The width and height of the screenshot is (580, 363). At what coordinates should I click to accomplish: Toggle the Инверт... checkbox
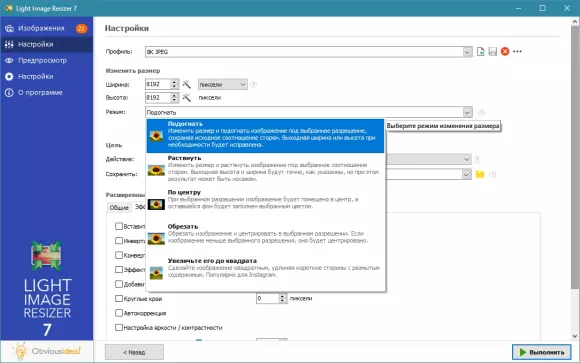pos(119,241)
